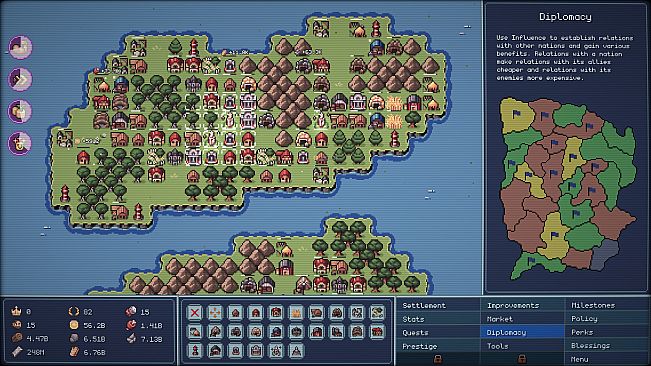Open the Prestige menu

tap(438, 346)
